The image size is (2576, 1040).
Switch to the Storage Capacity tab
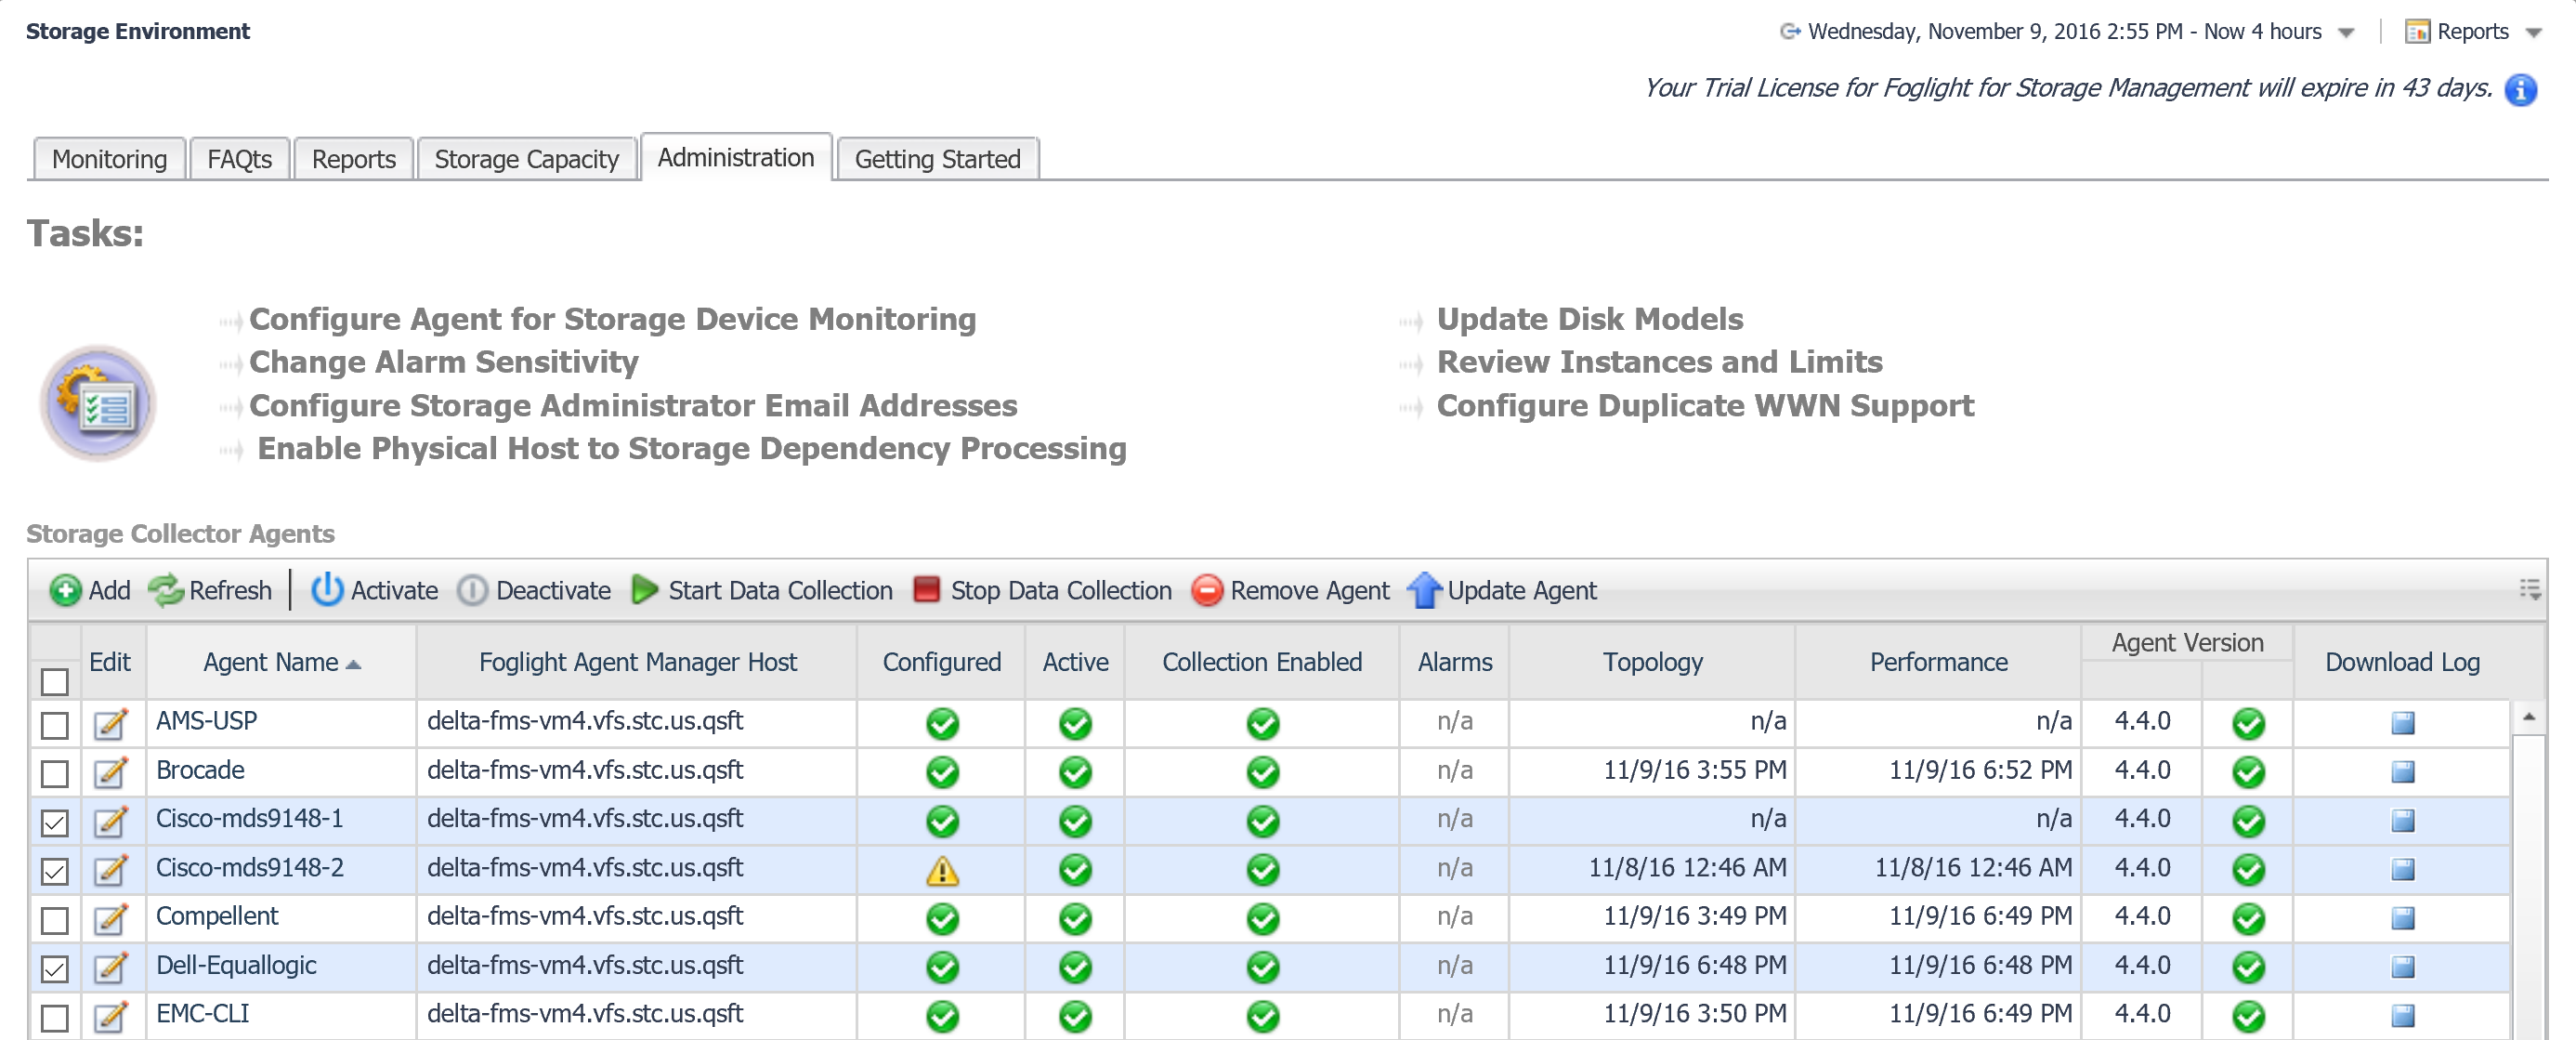pos(526,160)
